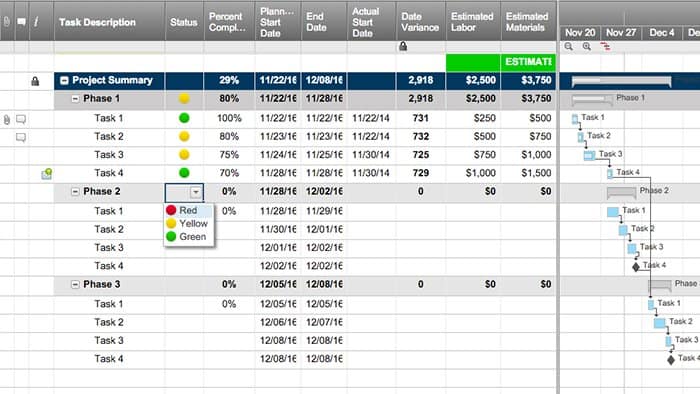Click the Phase 3 Task 4 milestone diamond

click(671, 360)
